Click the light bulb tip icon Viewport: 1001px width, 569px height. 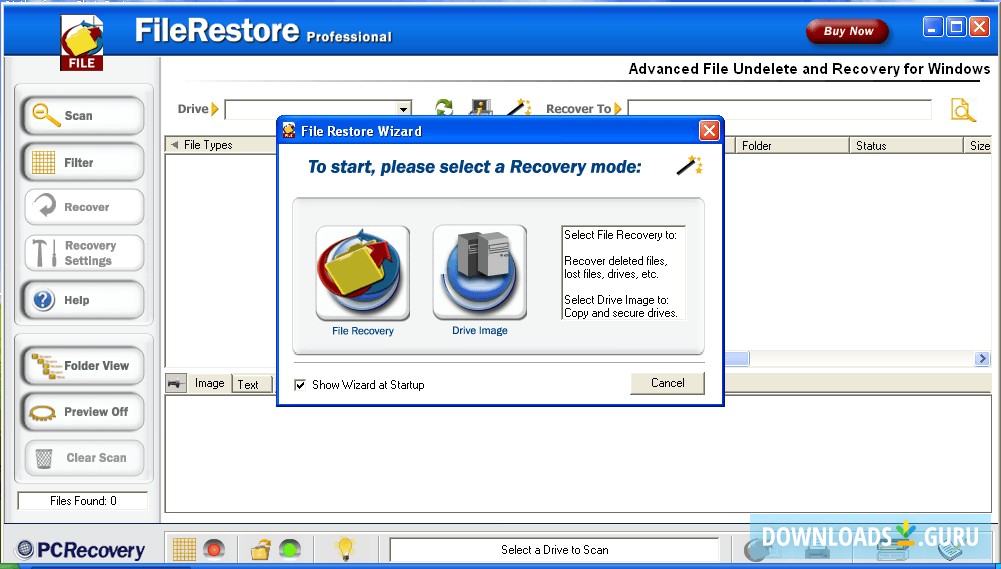345,549
